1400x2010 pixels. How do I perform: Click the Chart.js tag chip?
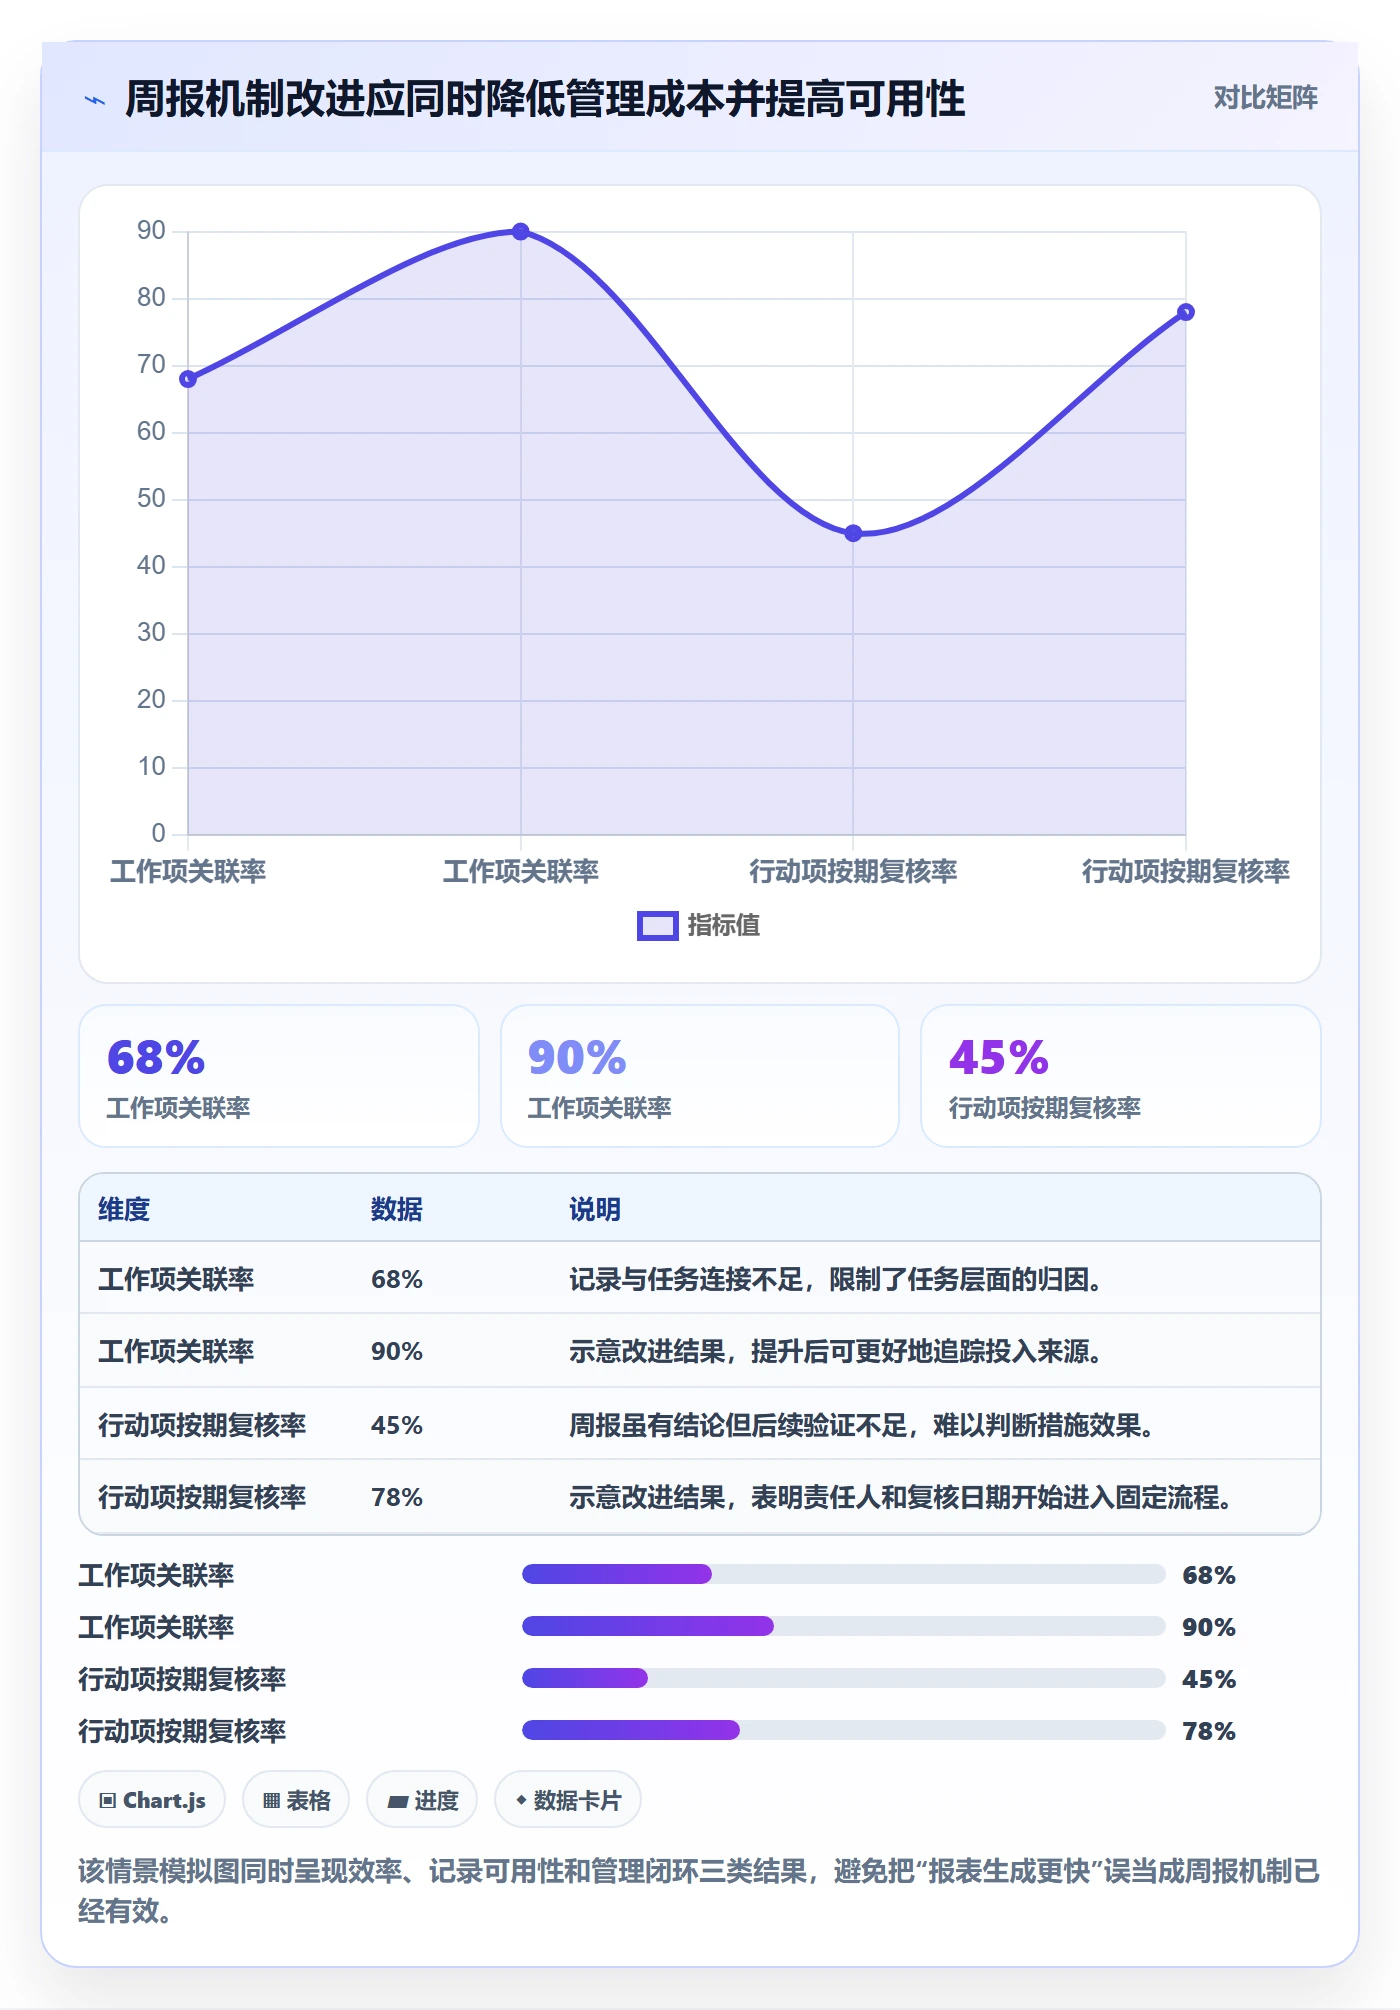[x=152, y=1800]
